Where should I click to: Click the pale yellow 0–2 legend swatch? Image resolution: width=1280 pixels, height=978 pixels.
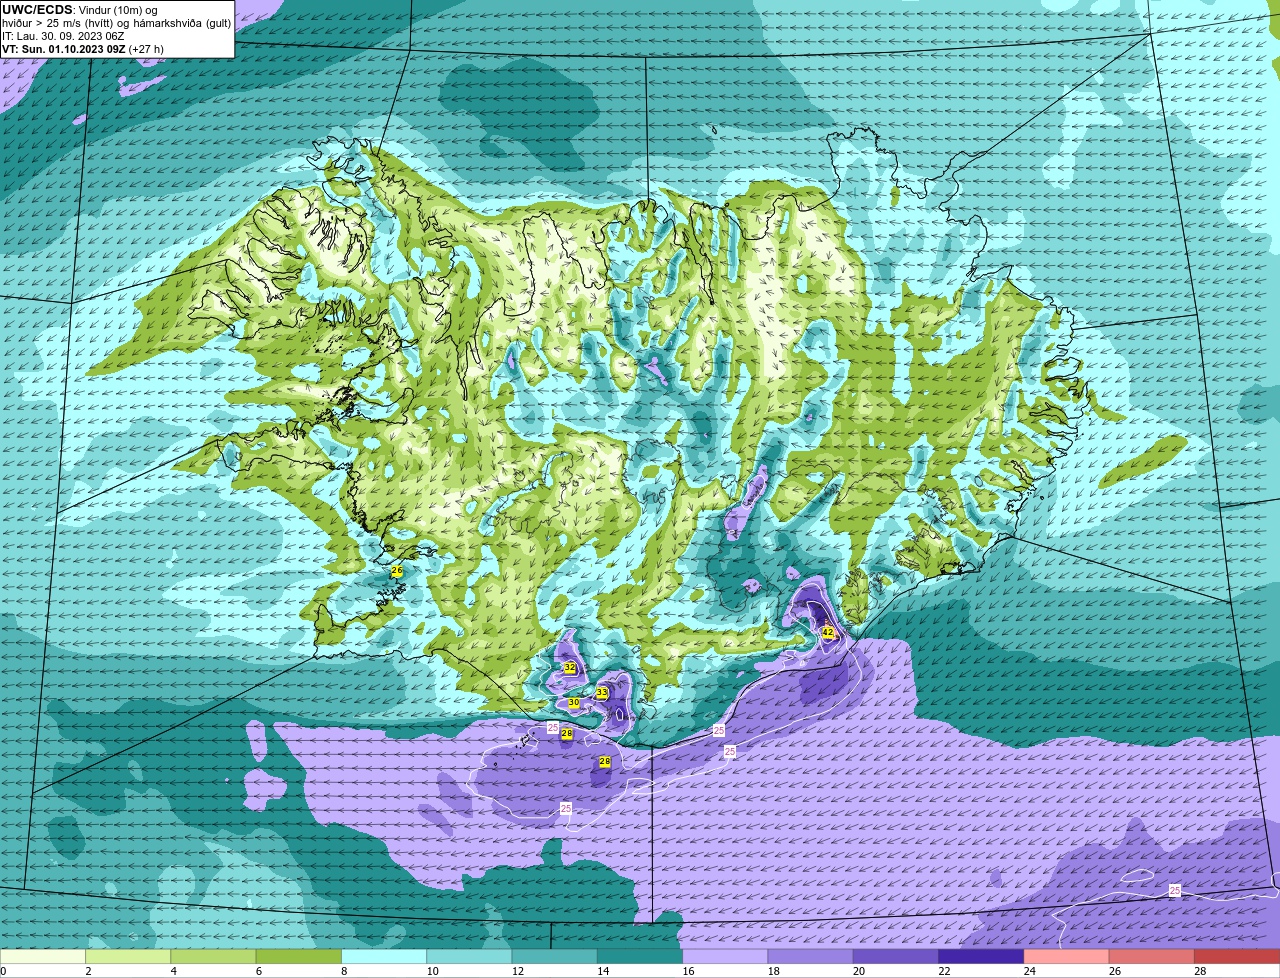point(43,957)
